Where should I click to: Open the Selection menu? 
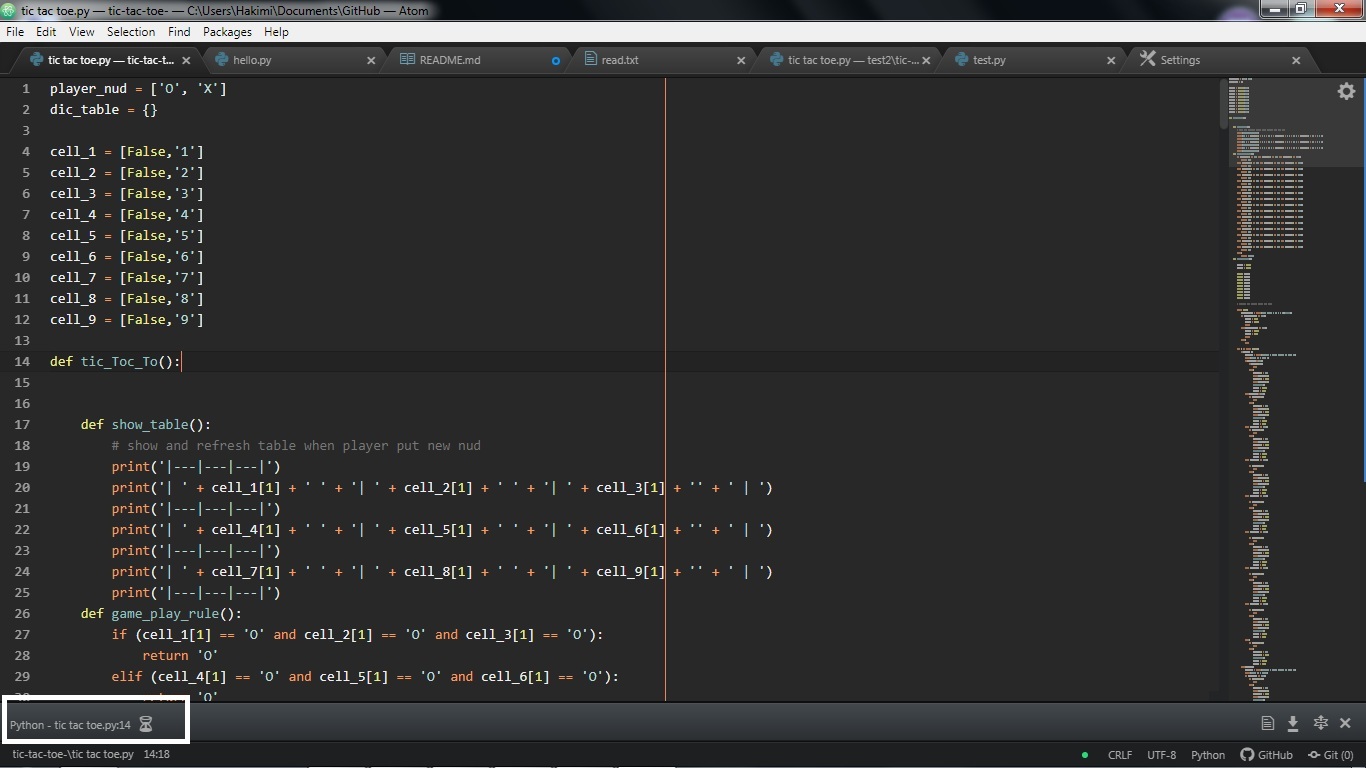coord(131,32)
